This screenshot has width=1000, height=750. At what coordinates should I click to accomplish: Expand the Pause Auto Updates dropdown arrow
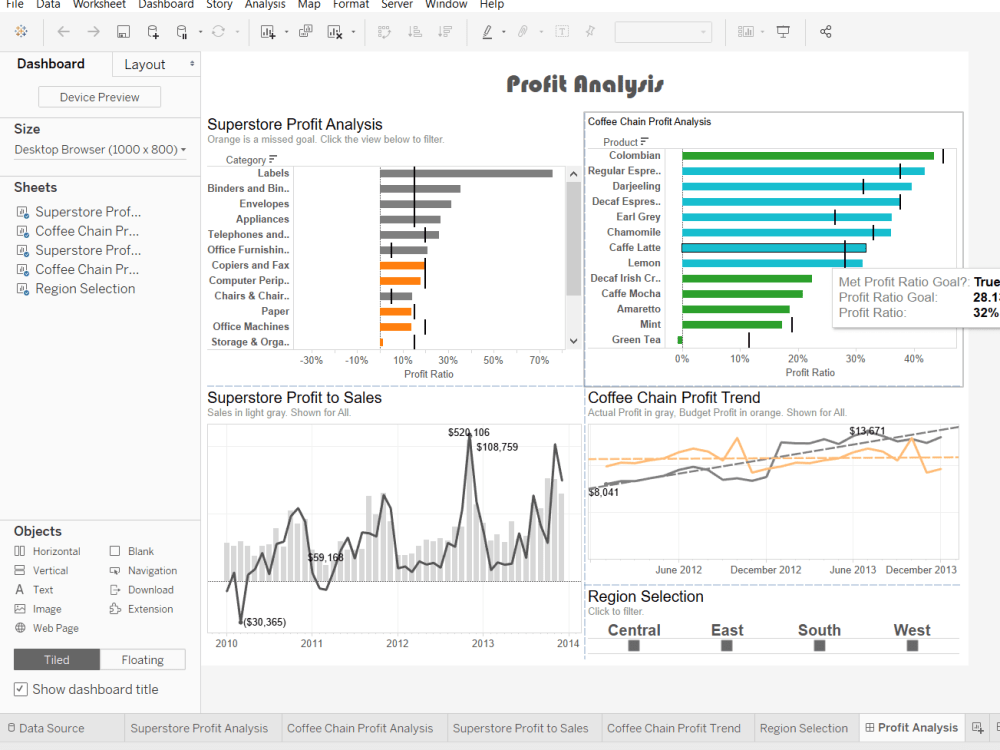pos(200,31)
